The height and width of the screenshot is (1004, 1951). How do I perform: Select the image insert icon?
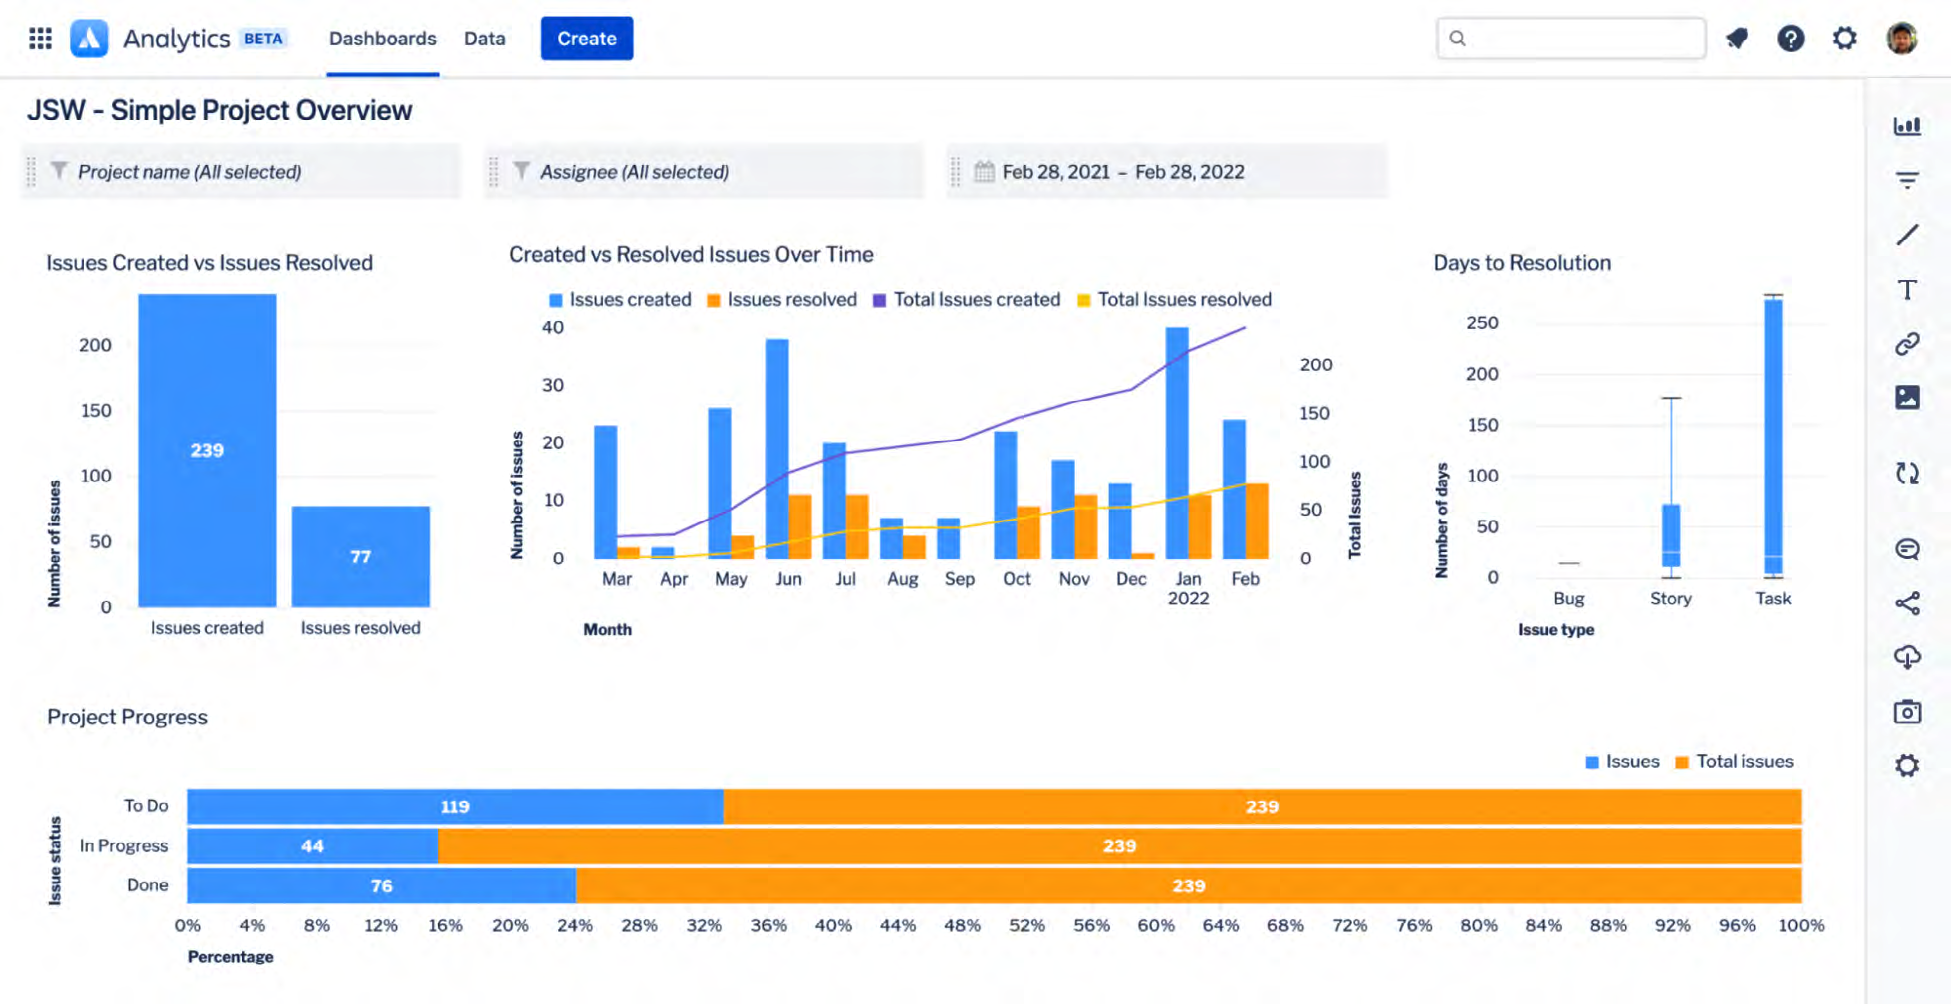pyautogui.click(x=1908, y=397)
